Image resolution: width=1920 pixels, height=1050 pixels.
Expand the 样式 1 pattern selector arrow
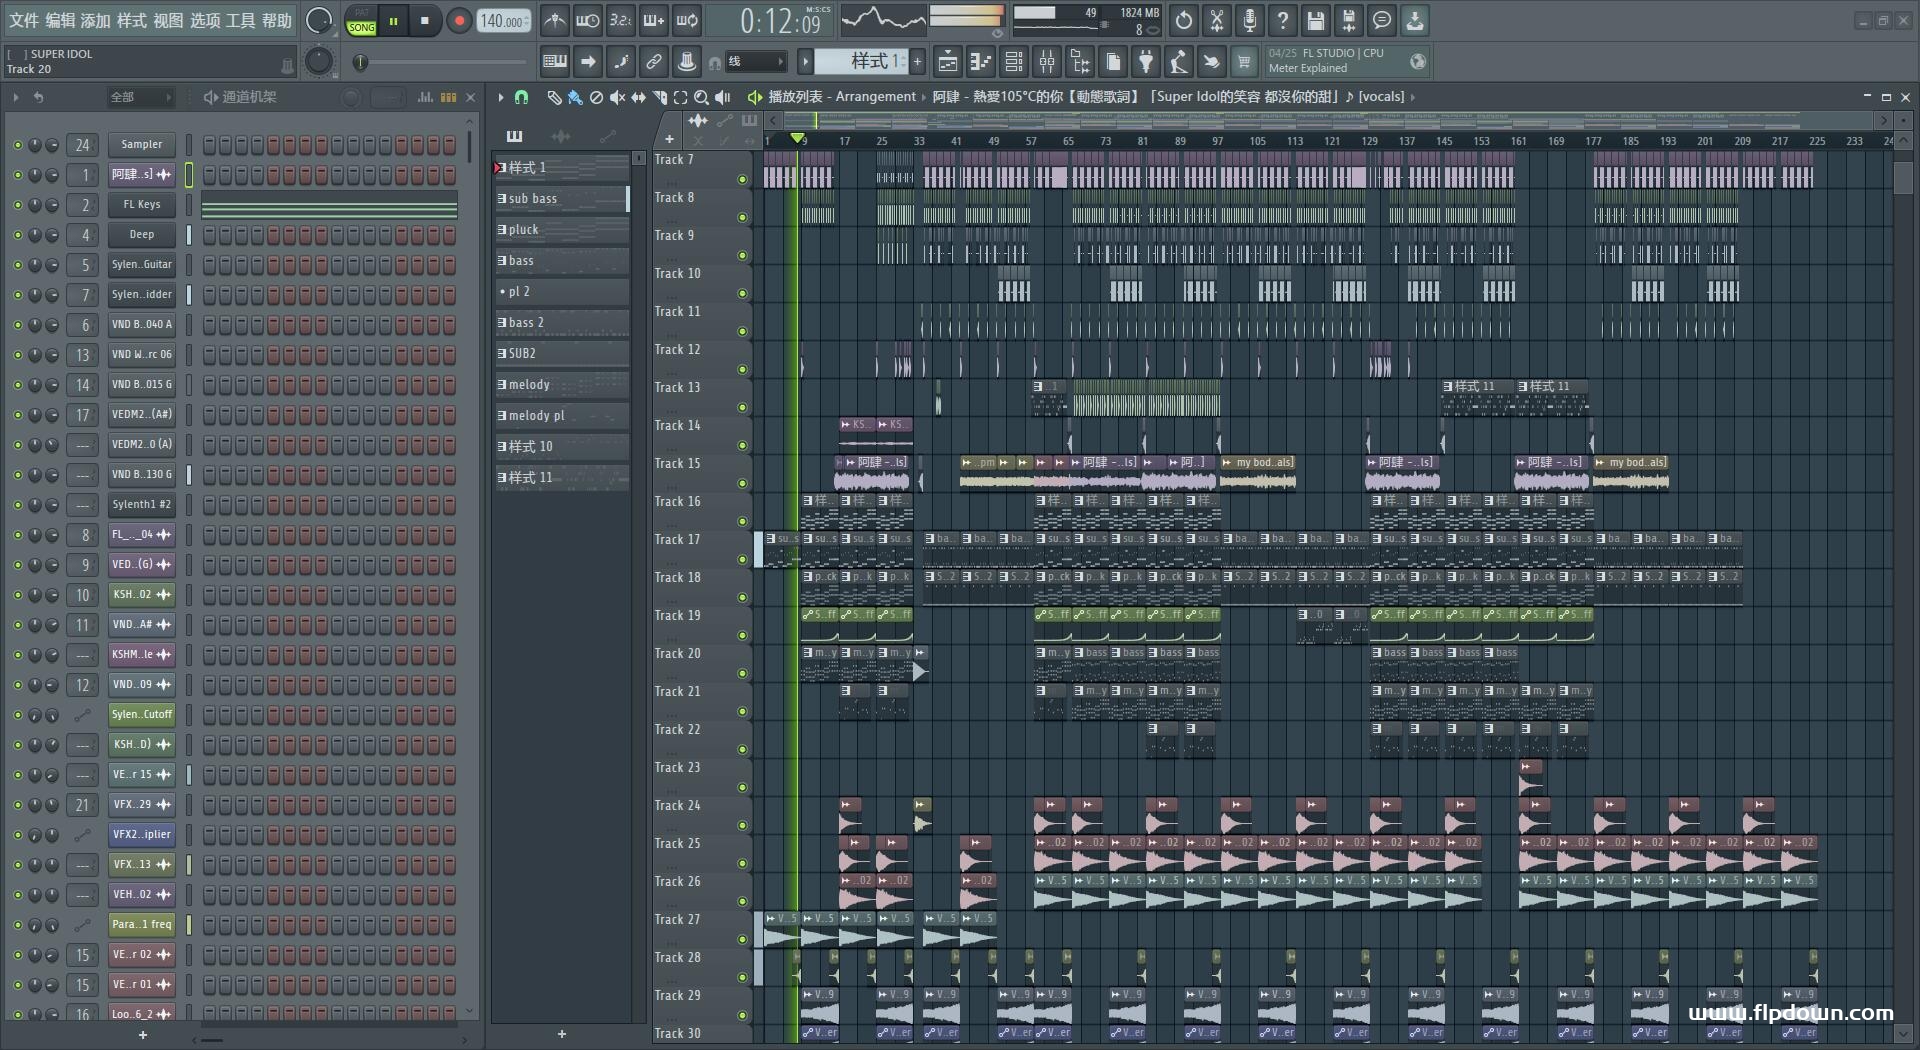pos(805,62)
